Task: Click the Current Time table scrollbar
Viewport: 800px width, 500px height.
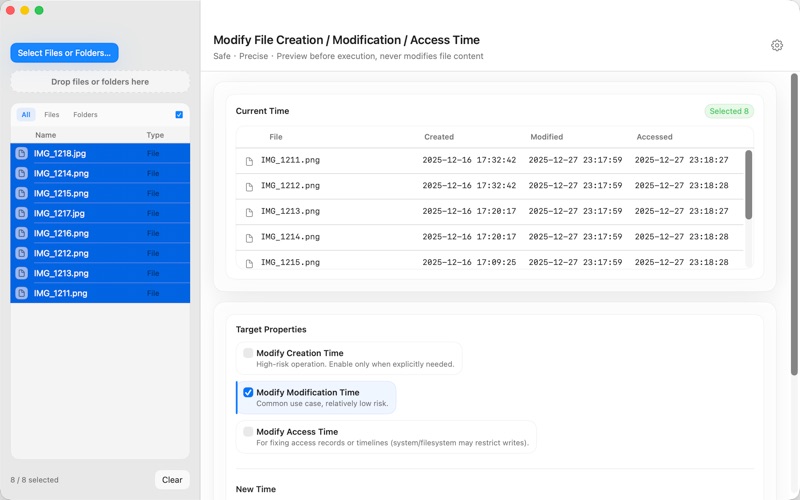Action: (748, 185)
